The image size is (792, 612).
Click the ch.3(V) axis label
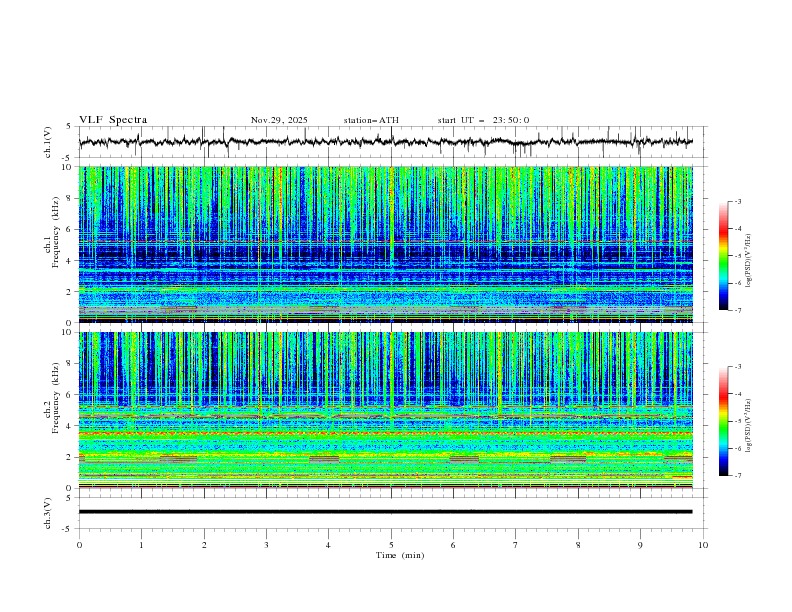pos(49,511)
